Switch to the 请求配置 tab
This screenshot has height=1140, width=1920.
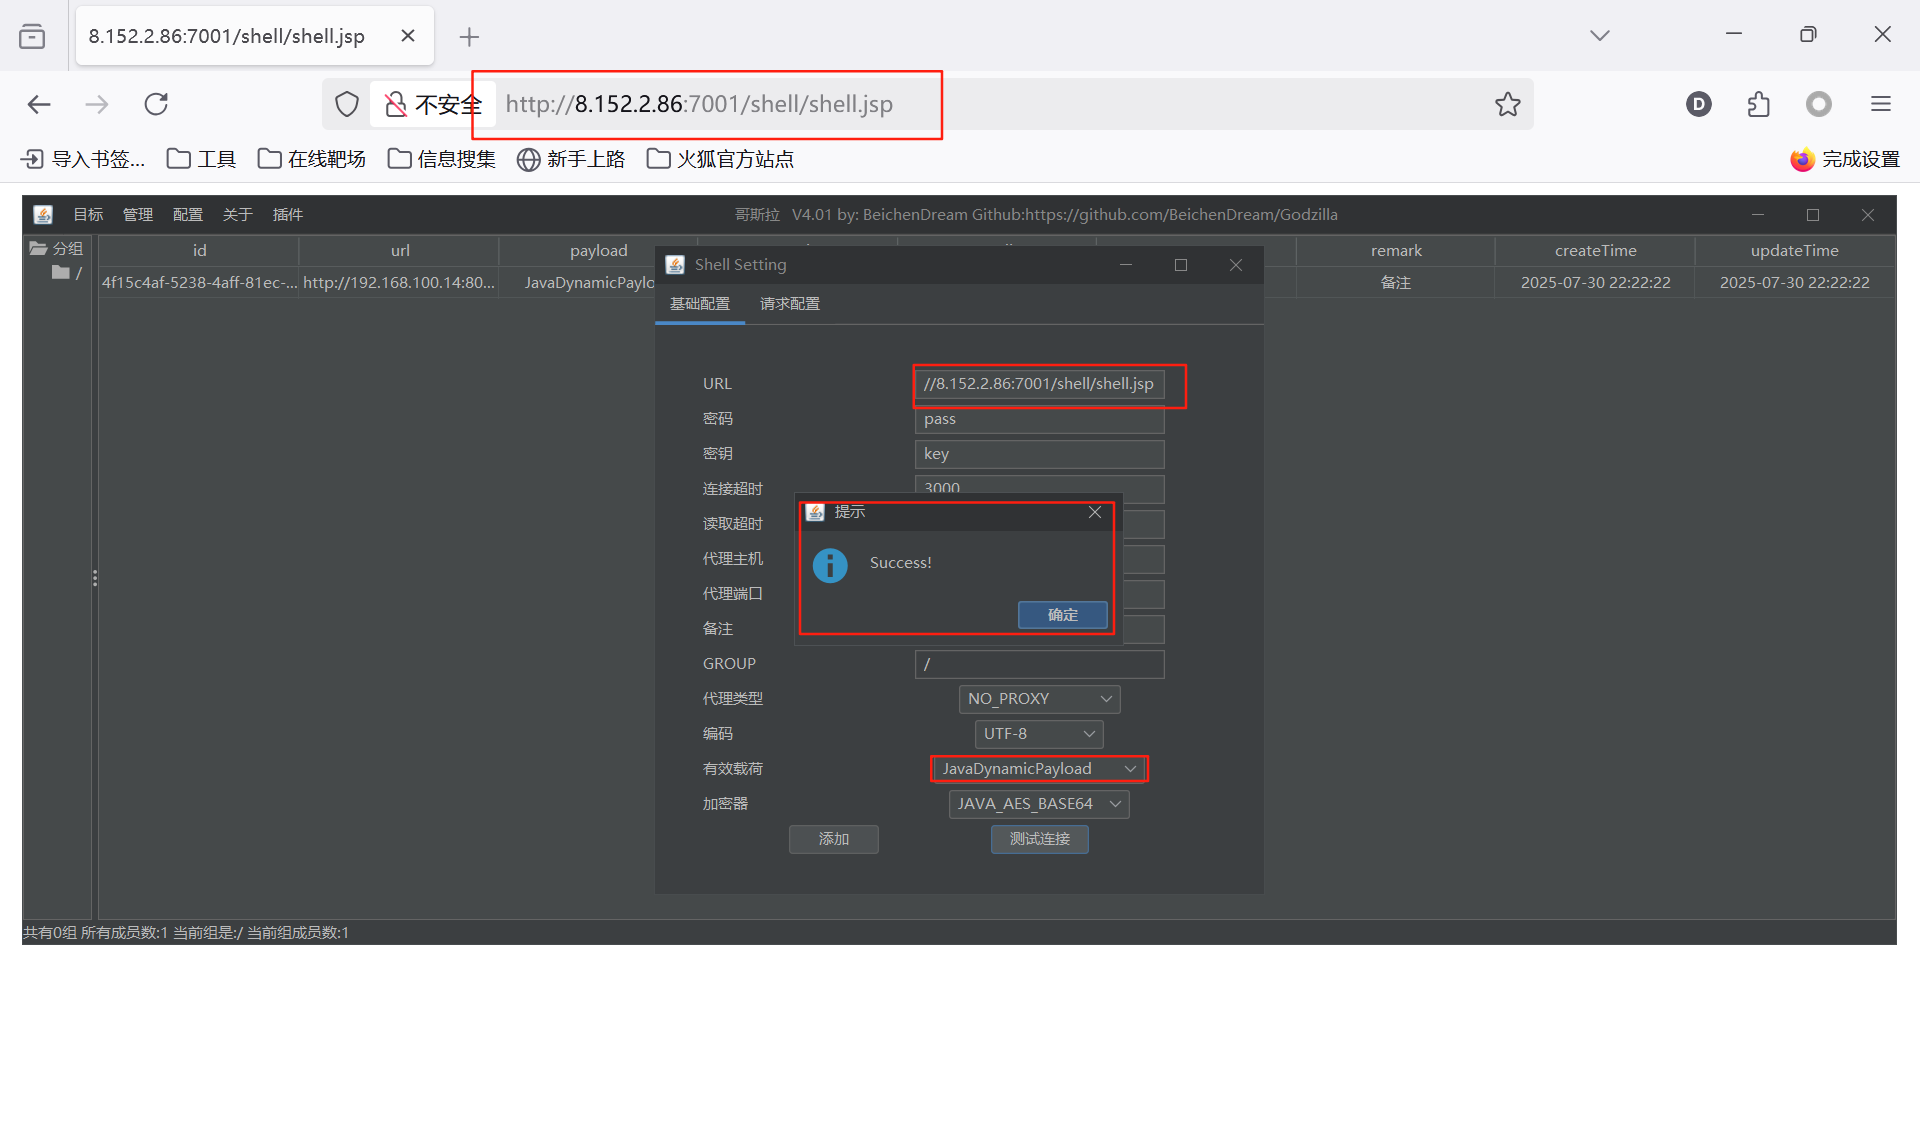coord(790,304)
